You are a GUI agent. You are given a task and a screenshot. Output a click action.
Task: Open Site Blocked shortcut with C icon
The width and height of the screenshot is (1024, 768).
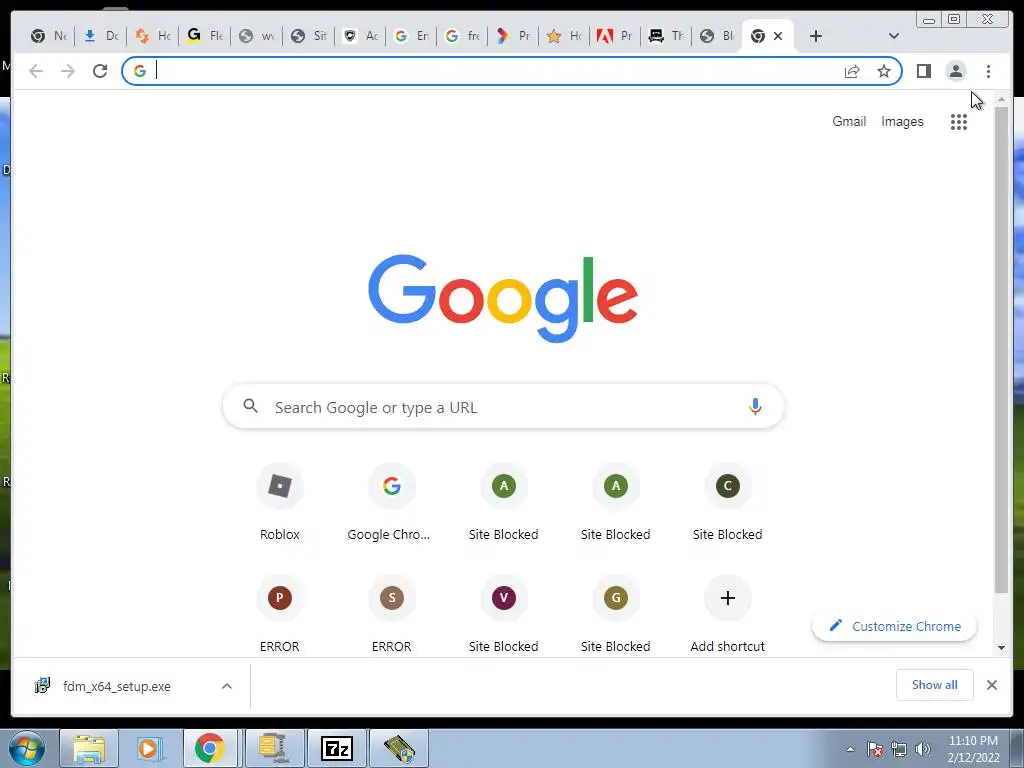[x=728, y=503]
